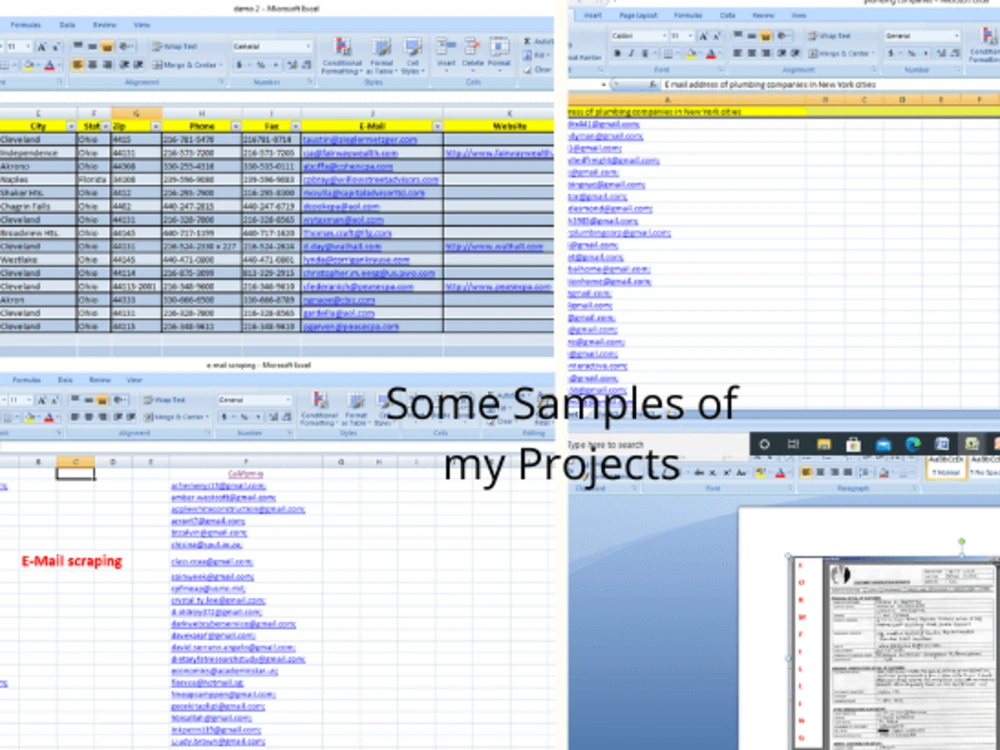Toggle Underline in plumbing companies ribbon
The image size is (1000, 750).
[645, 54]
